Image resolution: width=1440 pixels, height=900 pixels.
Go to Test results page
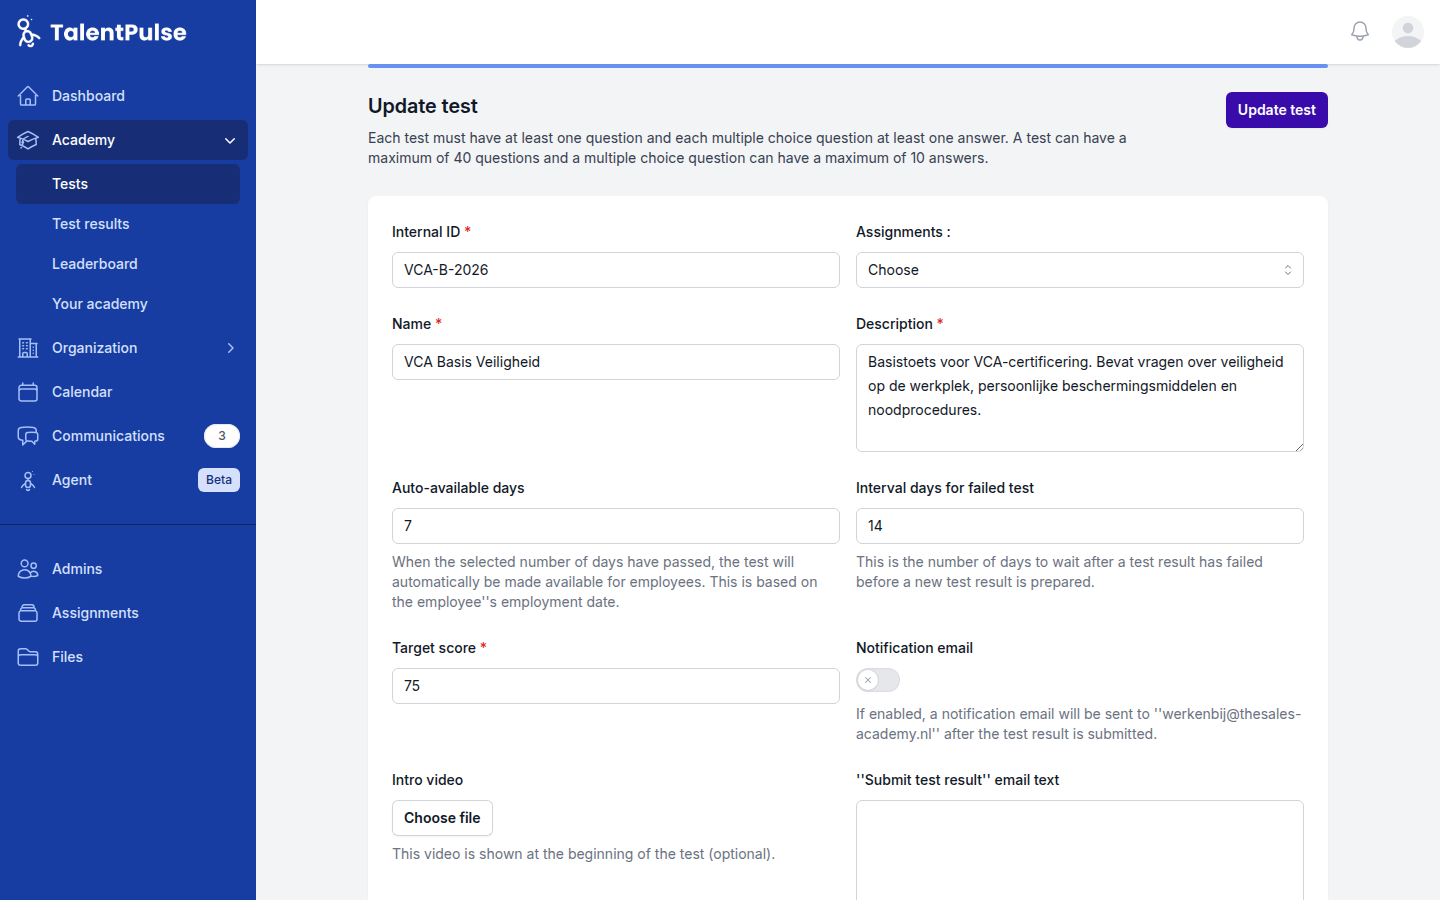click(91, 224)
